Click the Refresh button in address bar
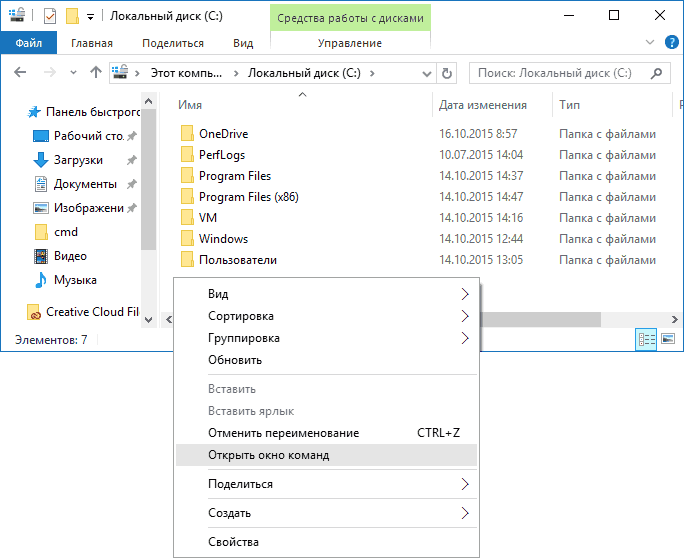Image resolution: width=684 pixels, height=558 pixels. point(447,73)
